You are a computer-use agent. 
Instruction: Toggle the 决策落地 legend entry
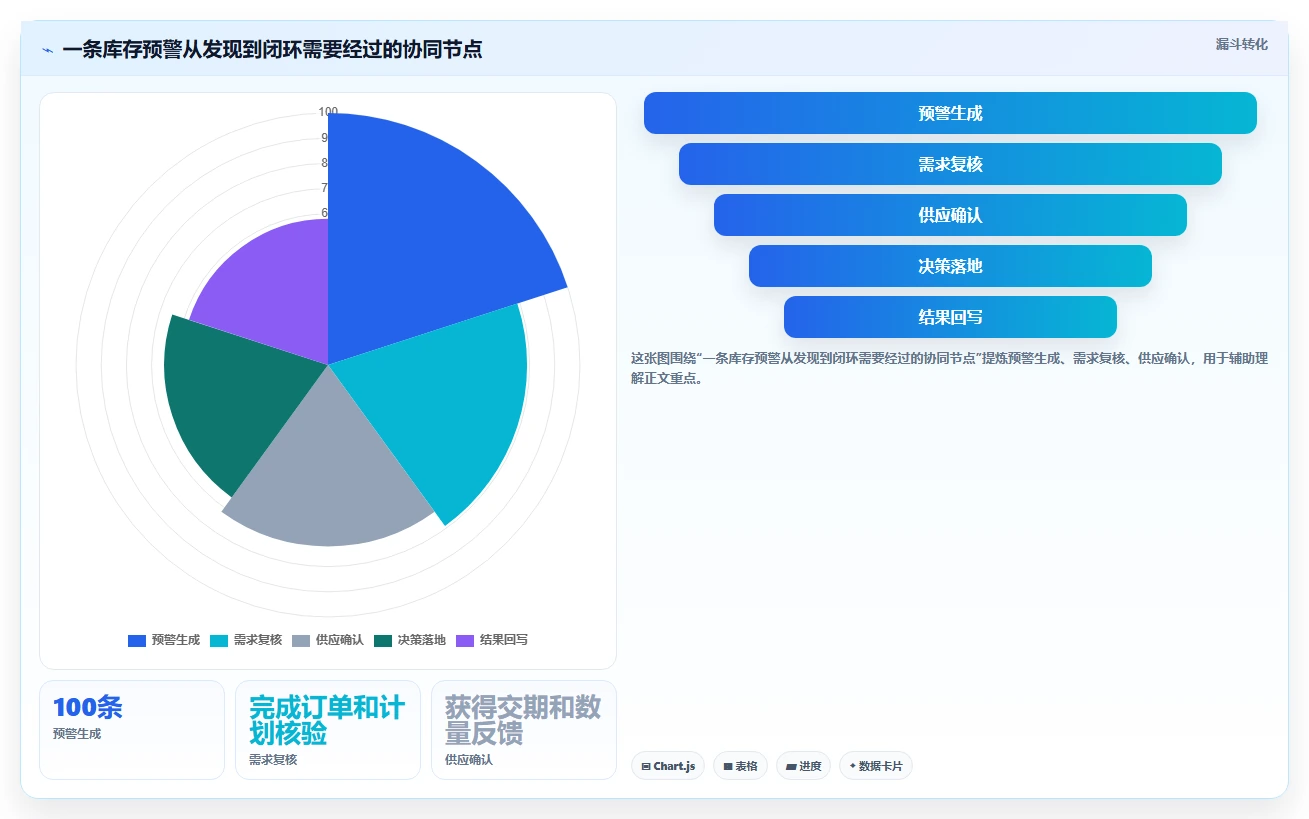pos(410,640)
